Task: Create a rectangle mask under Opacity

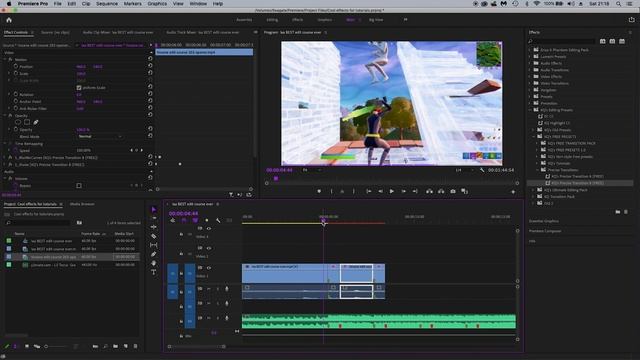Action: click(27, 122)
